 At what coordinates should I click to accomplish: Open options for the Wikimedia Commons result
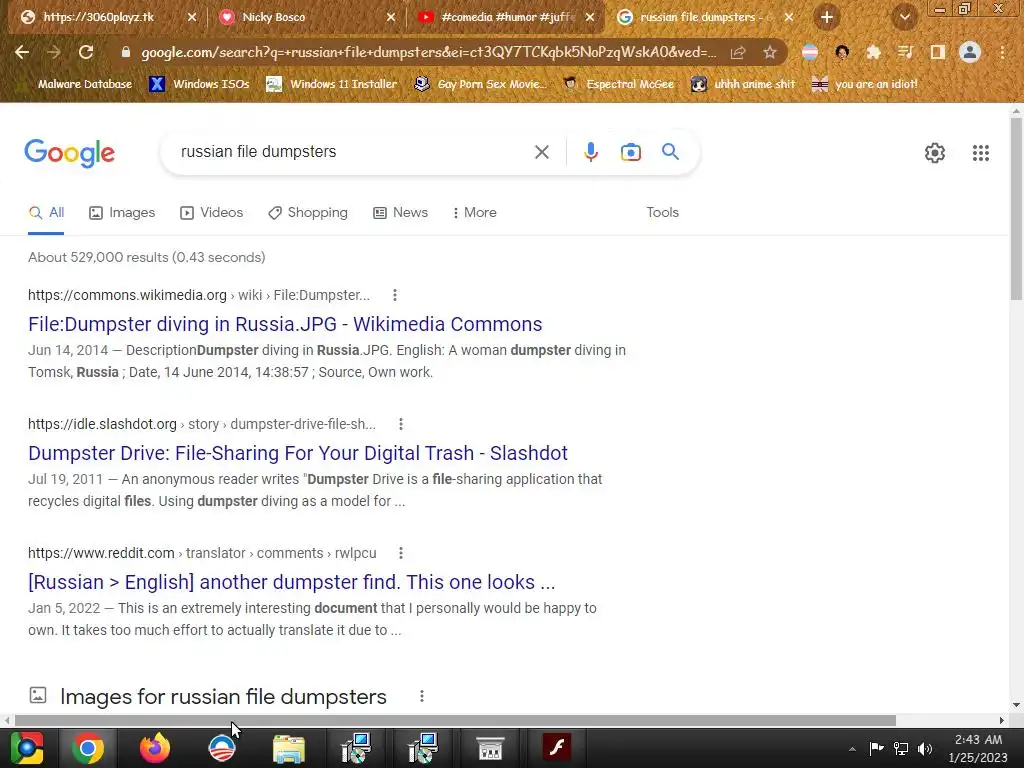click(x=394, y=295)
